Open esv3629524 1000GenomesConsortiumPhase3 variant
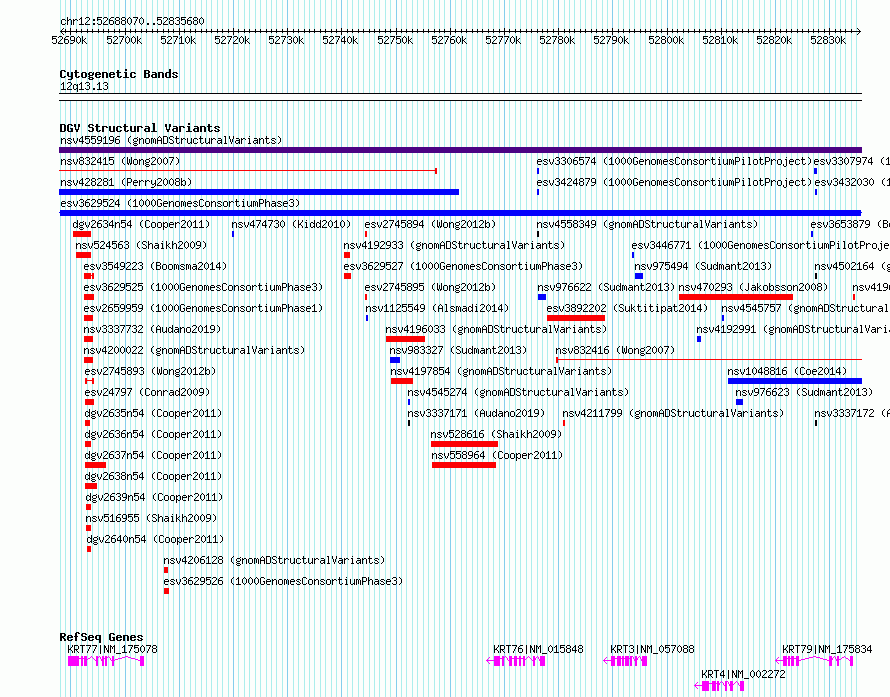This screenshot has height=697, width=890. point(180,203)
